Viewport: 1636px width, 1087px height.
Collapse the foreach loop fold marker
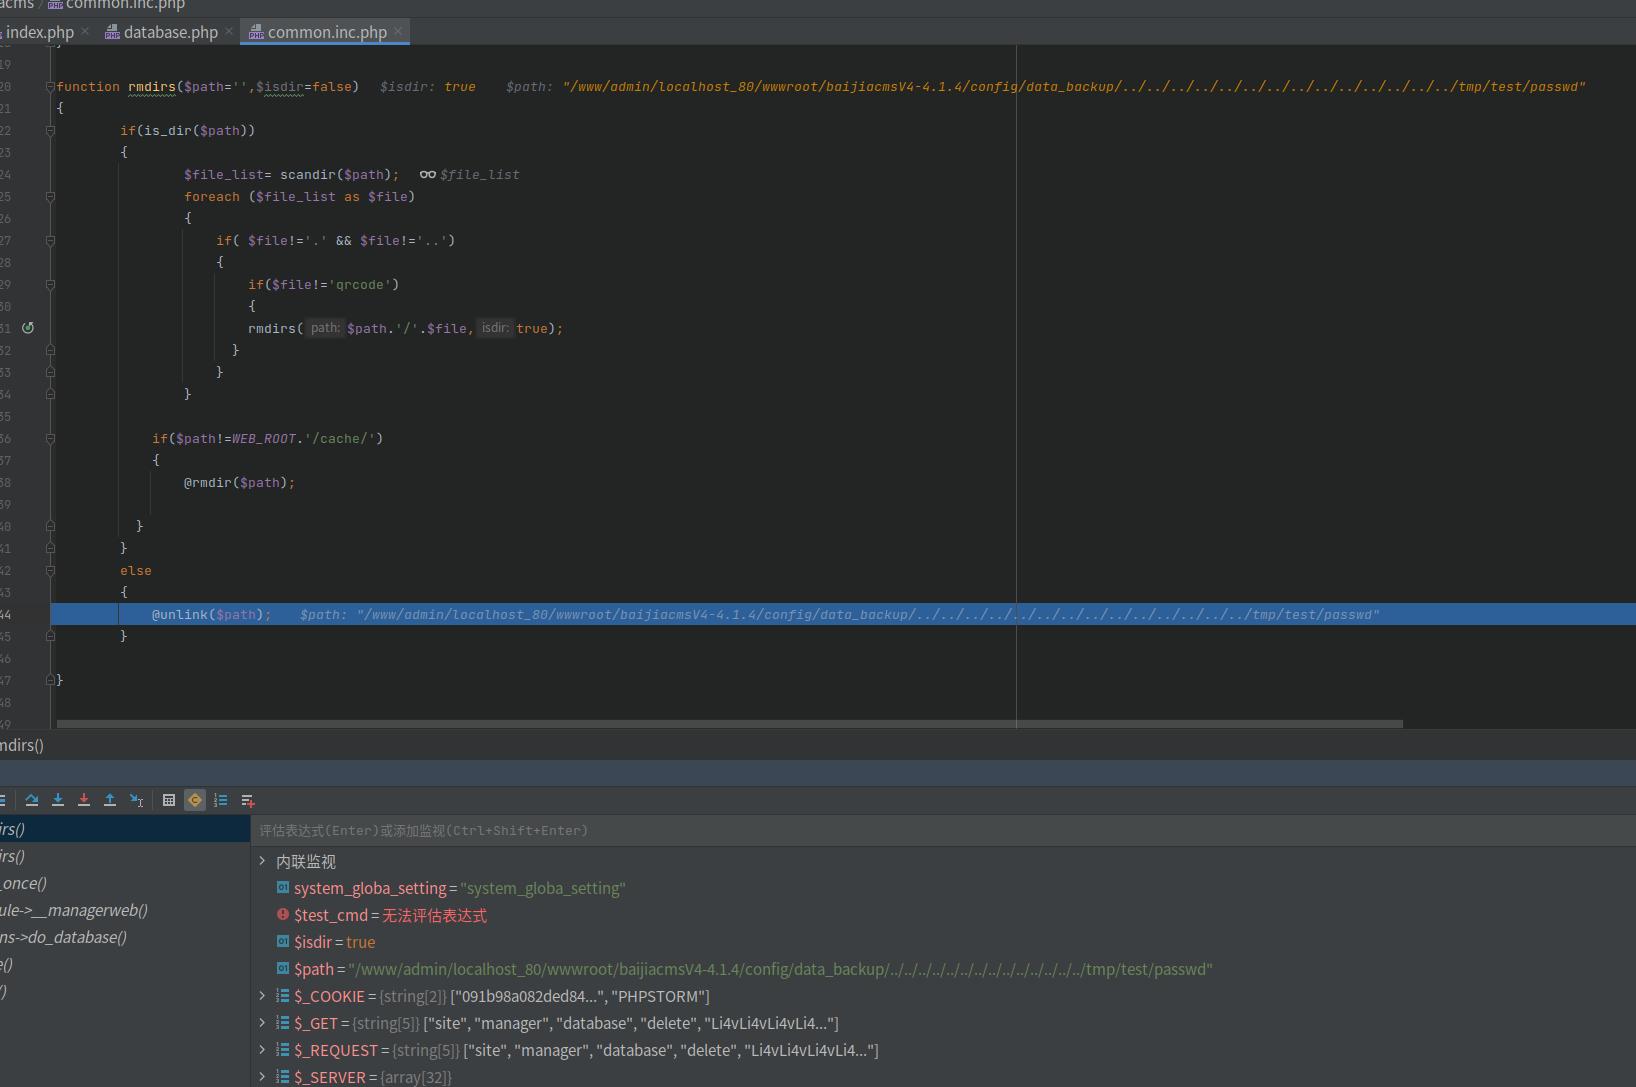tap(50, 197)
